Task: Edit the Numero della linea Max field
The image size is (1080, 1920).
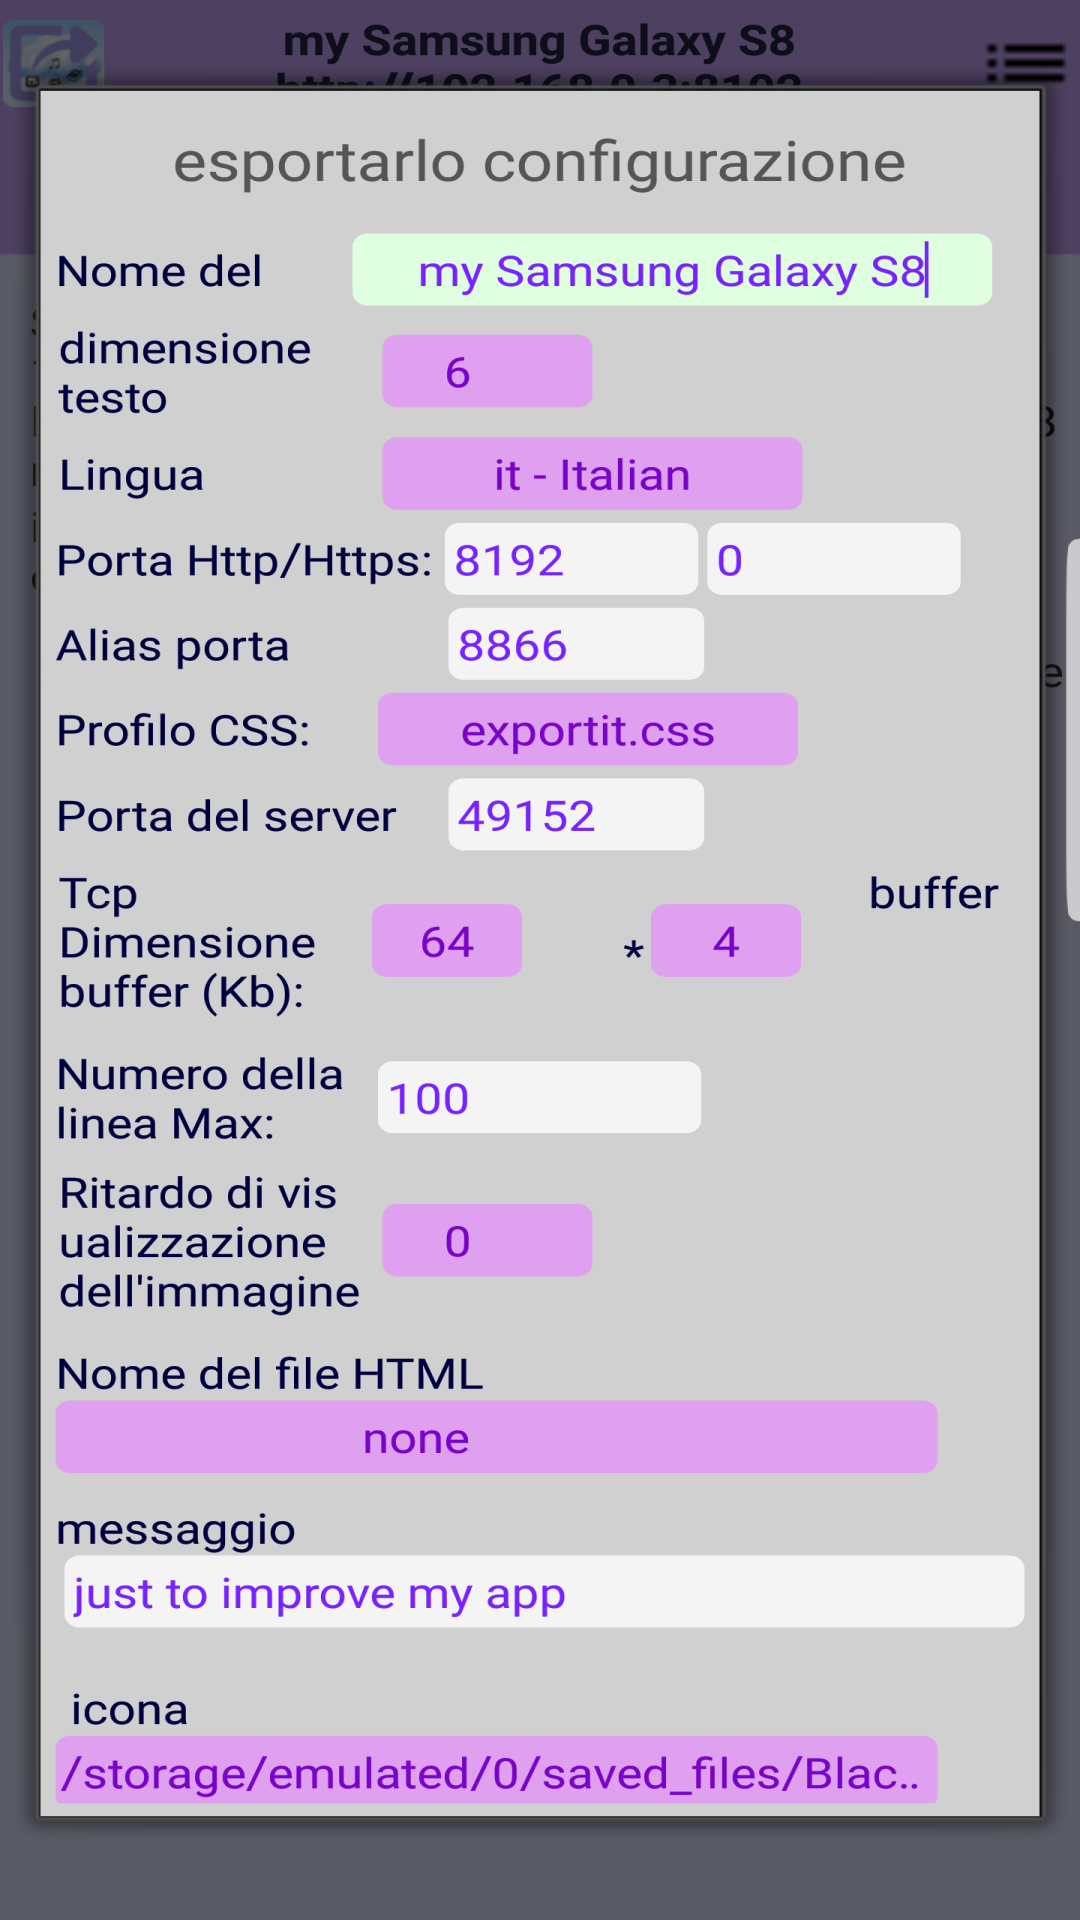Action: click(x=539, y=1097)
